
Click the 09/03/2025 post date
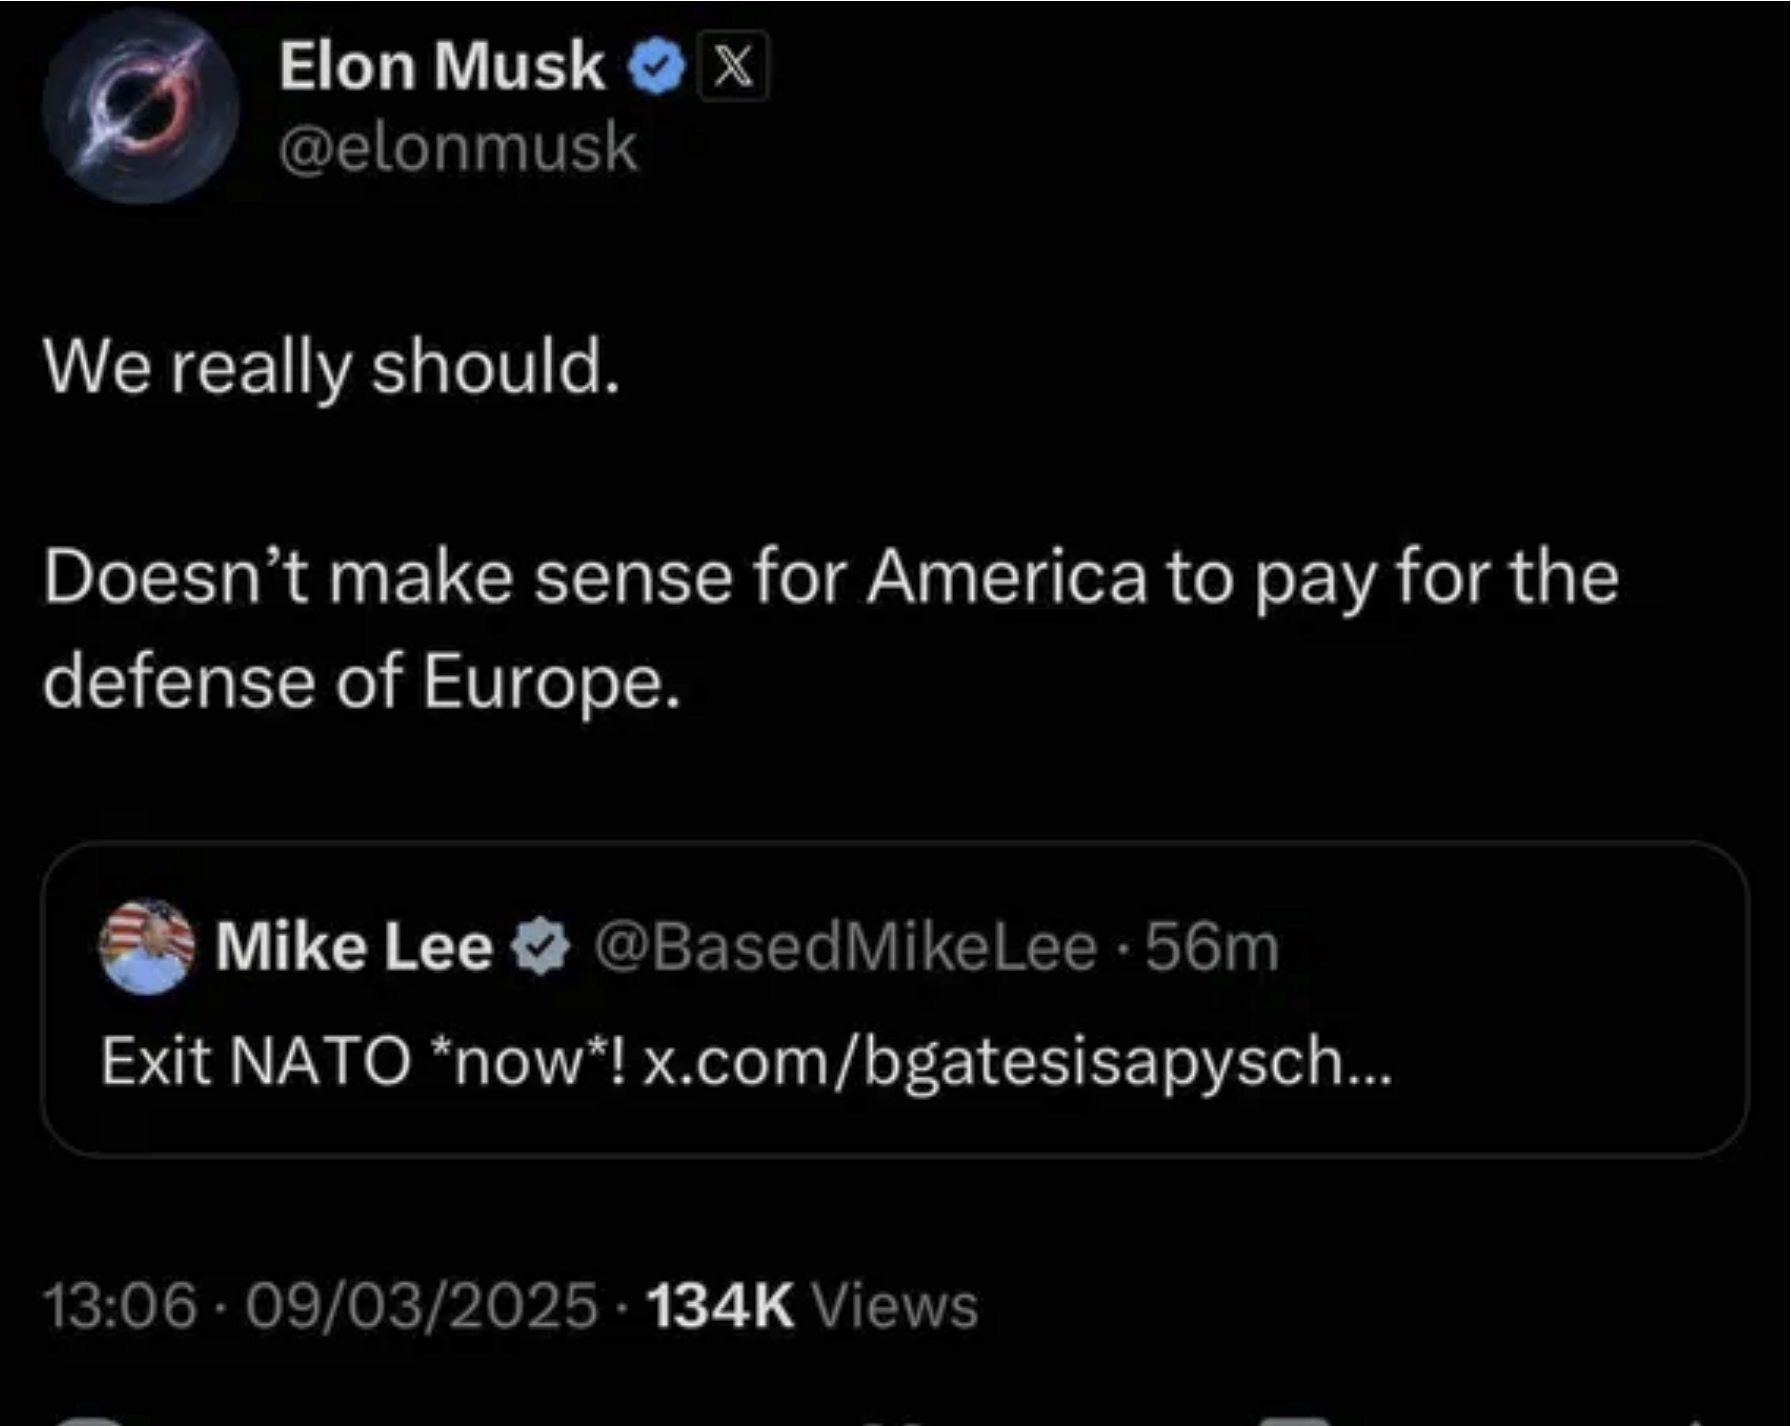pos(421,1306)
